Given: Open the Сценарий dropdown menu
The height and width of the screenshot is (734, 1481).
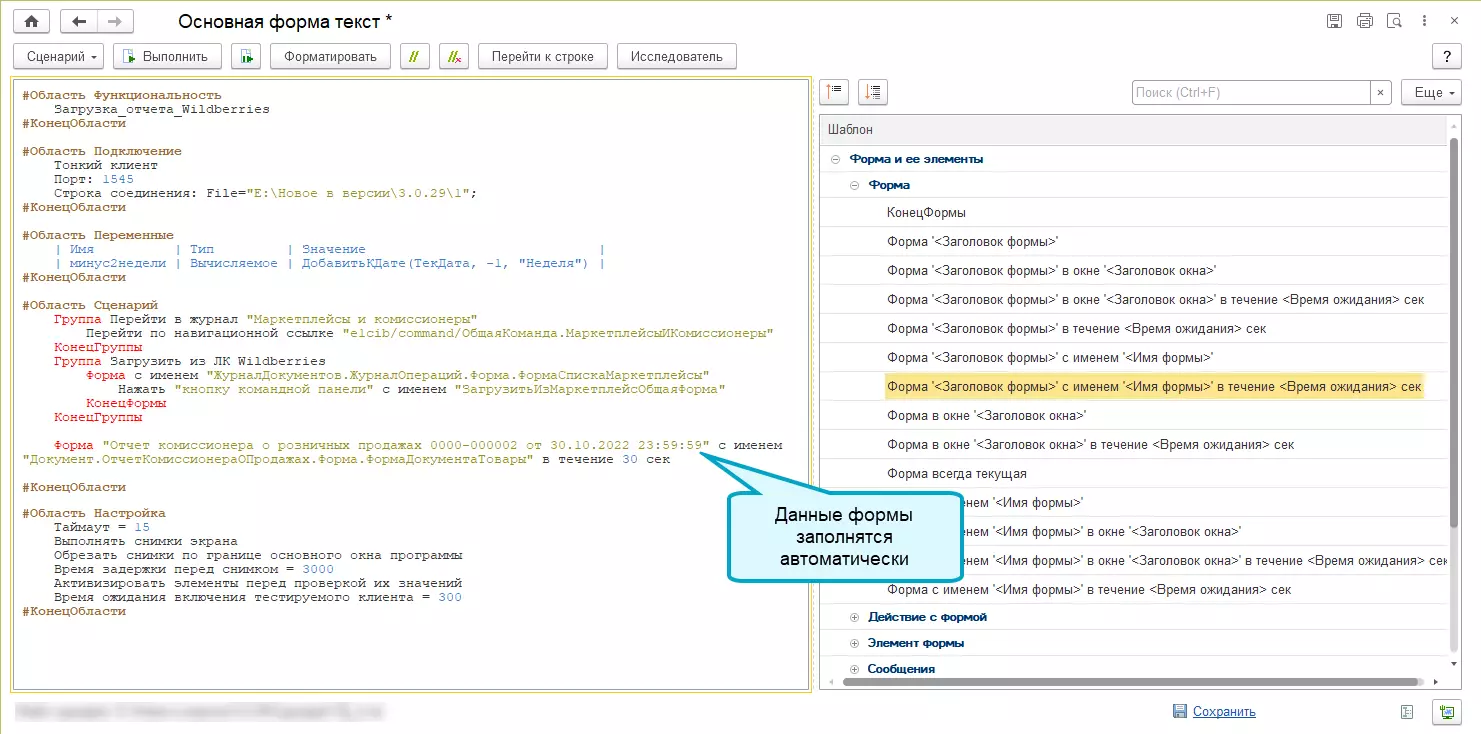Looking at the screenshot, I should point(59,56).
